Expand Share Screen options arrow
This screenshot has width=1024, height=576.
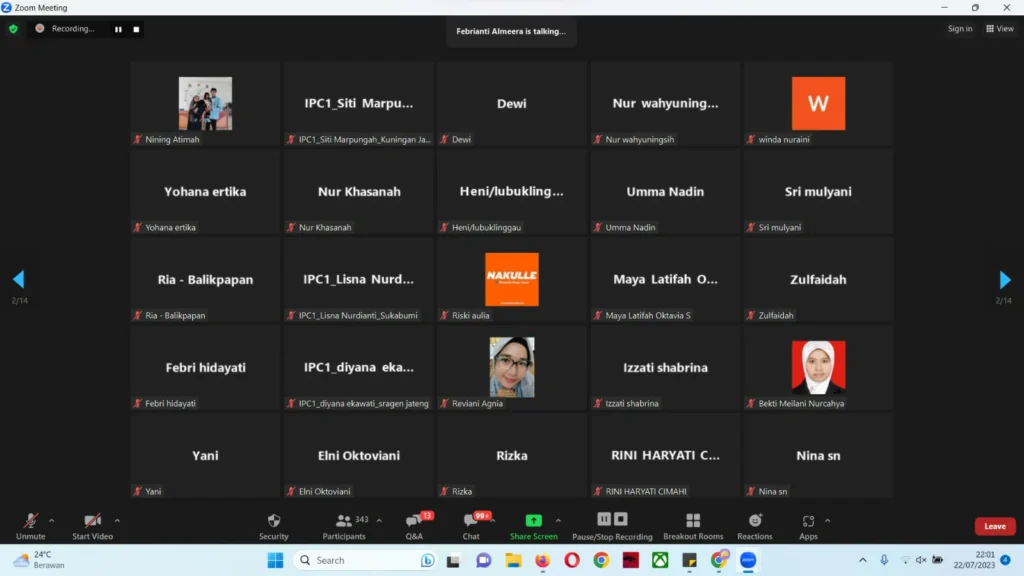coord(558,520)
